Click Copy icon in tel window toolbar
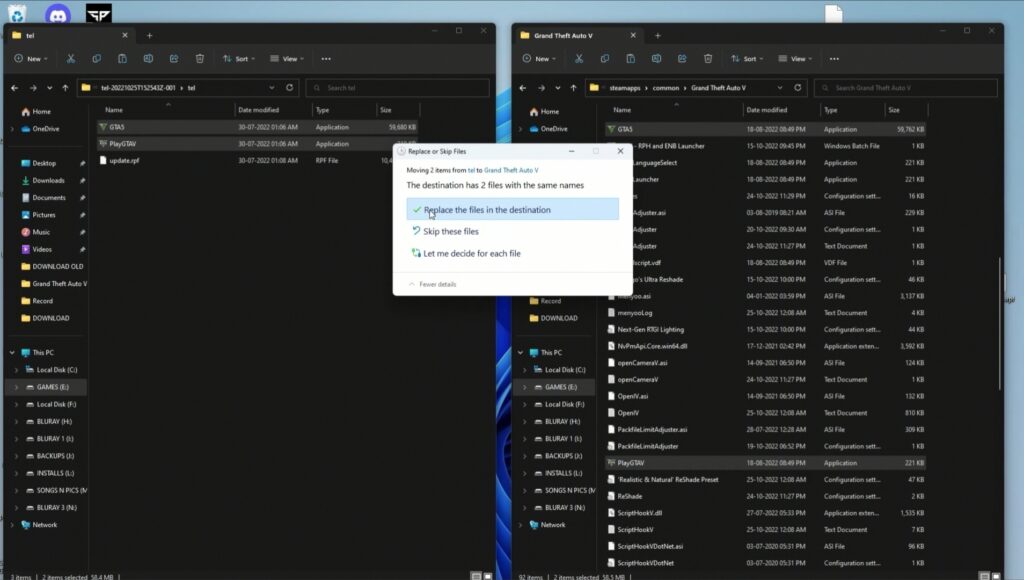The width and height of the screenshot is (1024, 580). click(97, 59)
